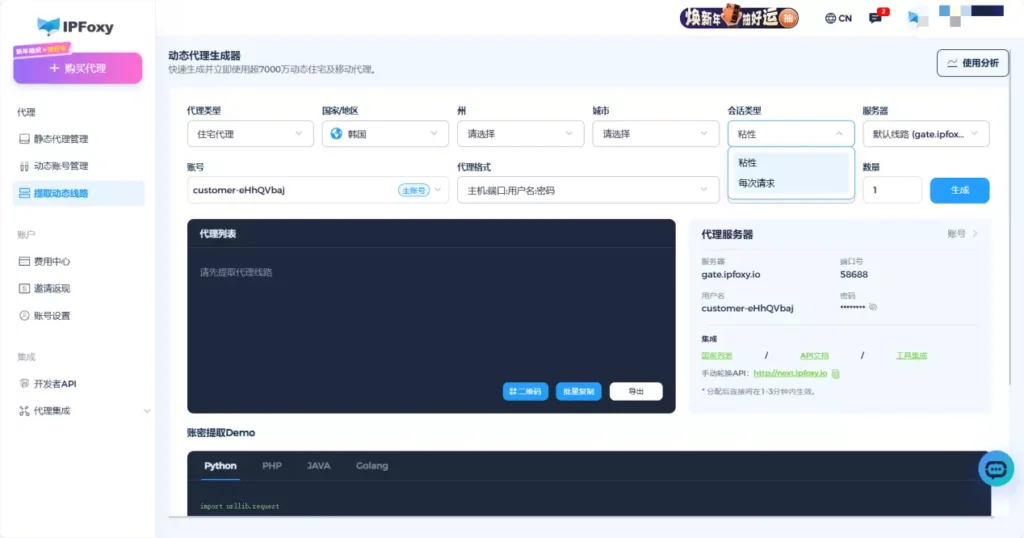The image size is (1024, 538).
Task: Click the New Year lucky draw banner
Action: click(739, 17)
